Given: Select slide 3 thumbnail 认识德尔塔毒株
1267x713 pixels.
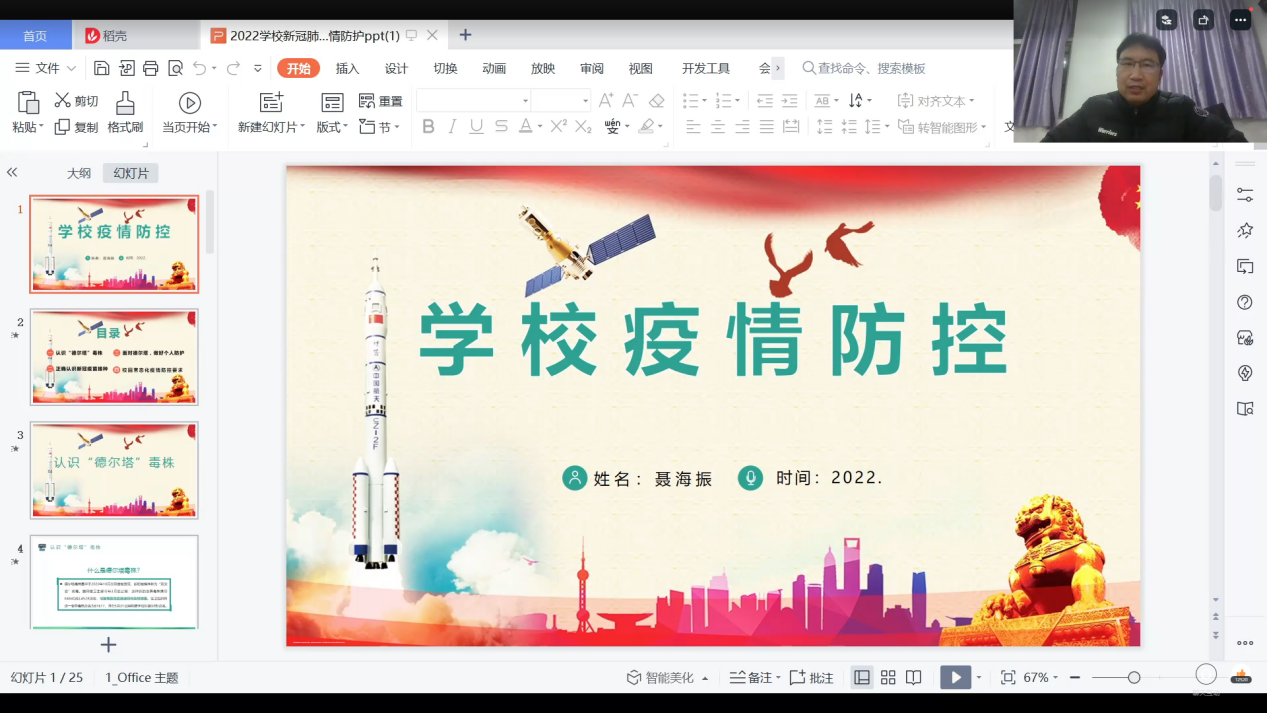Looking at the screenshot, I should (114, 469).
